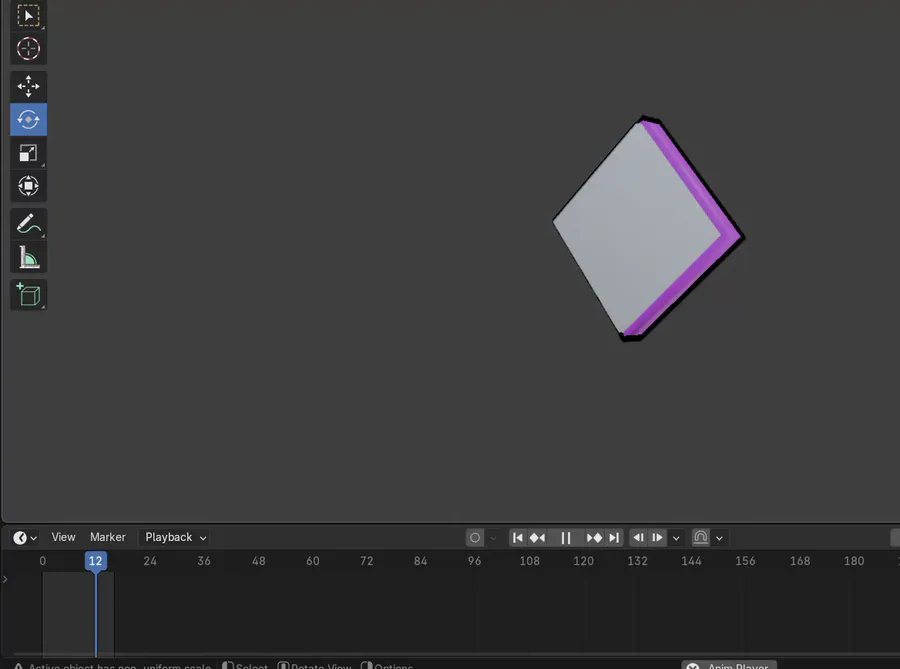This screenshot has width=900, height=669.
Task: Activate the Transform tool
Action: pos(28,185)
